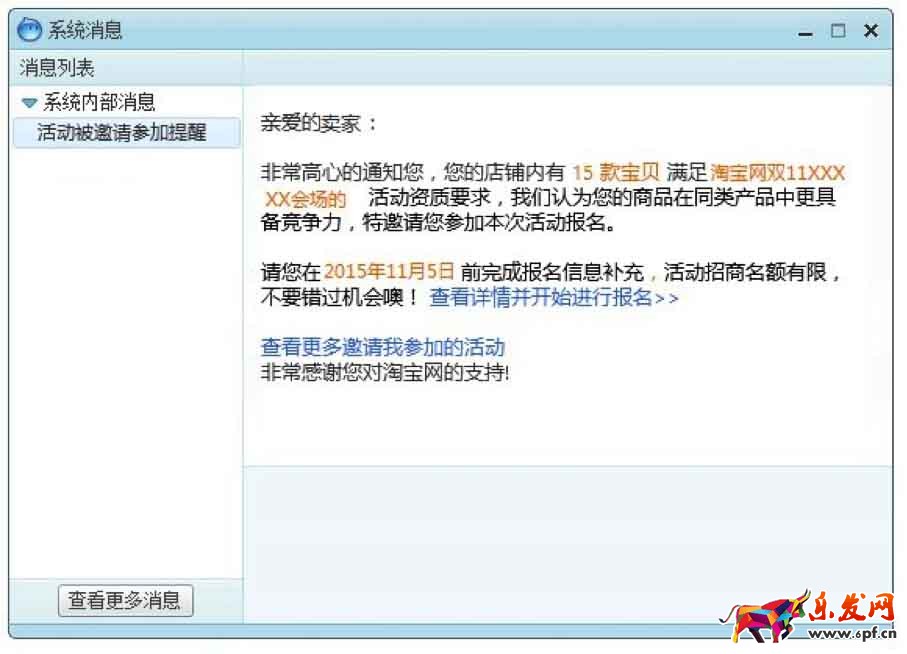Image resolution: width=907 pixels, height=654 pixels.
Task: Click the orange 15 款宝贝 text
Action: coord(615,172)
